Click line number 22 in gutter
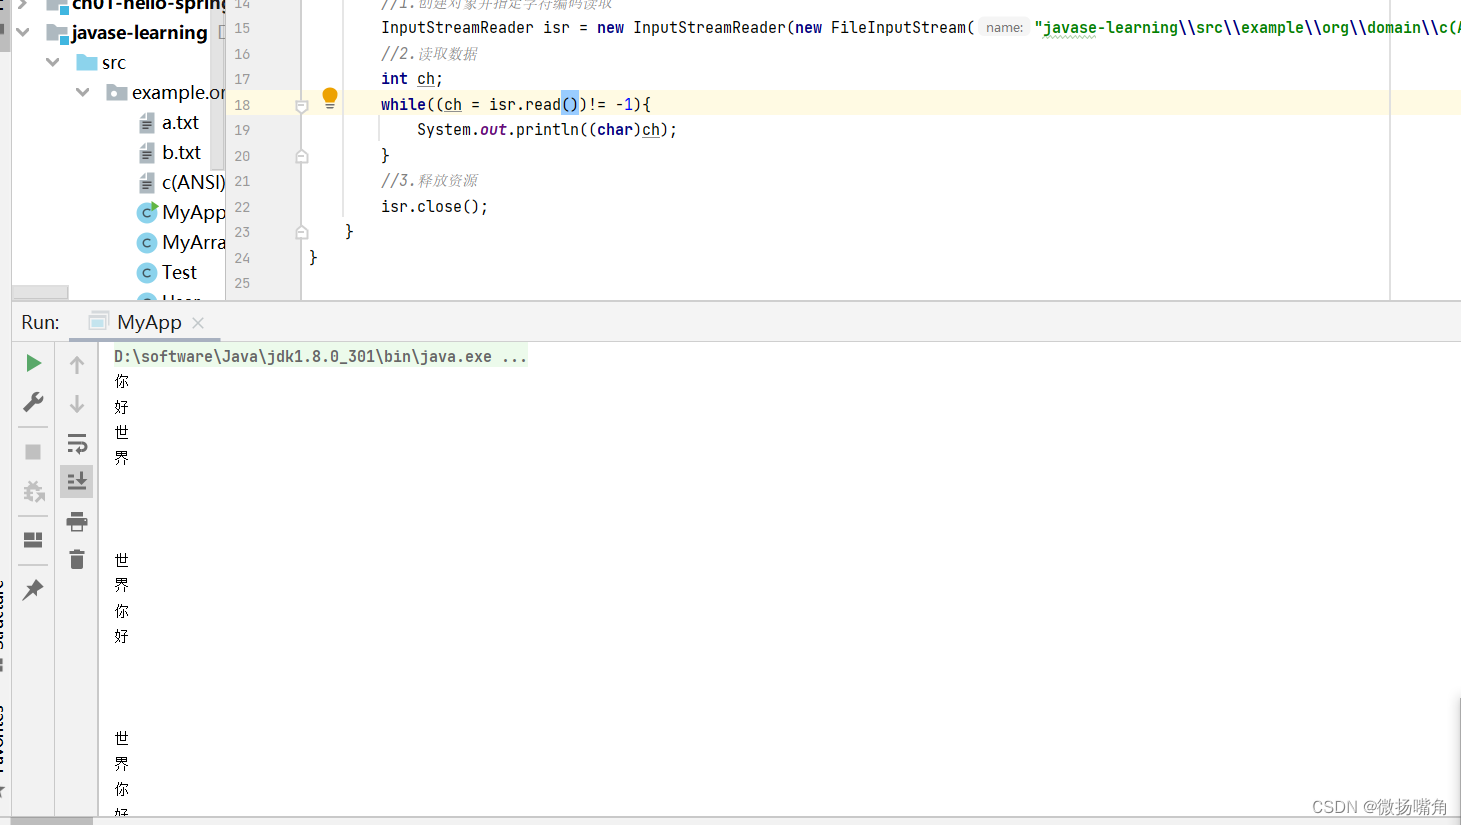Viewport: 1461px width, 825px height. tap(242, 207)
